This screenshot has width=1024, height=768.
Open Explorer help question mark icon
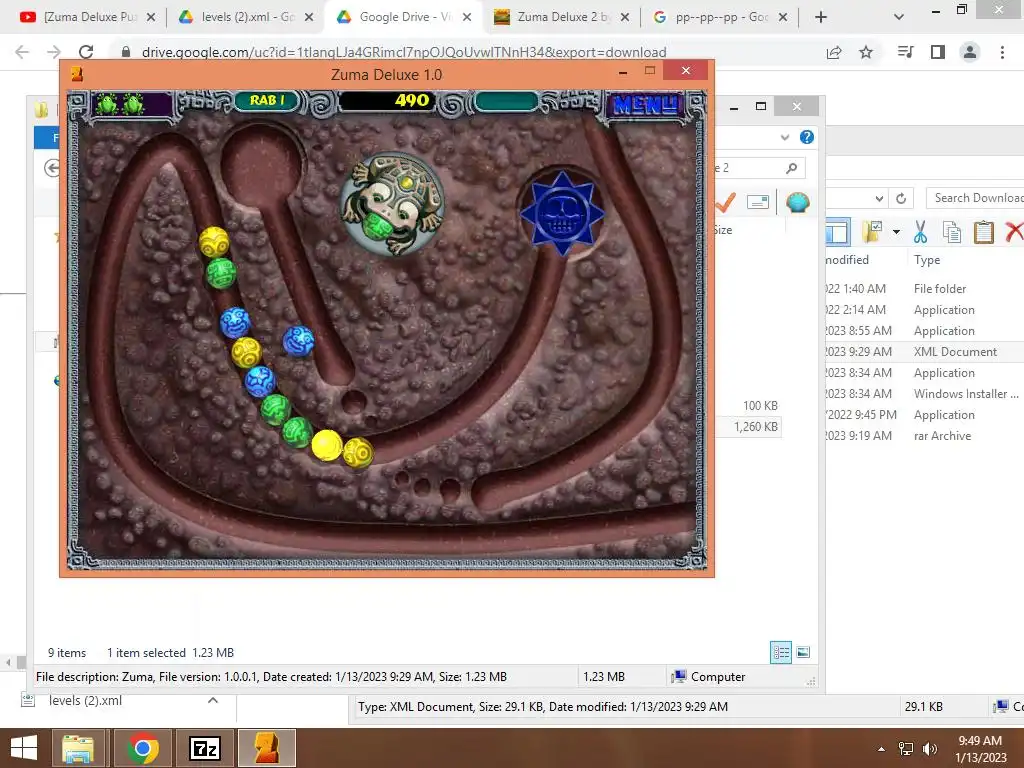click(807, 137)
